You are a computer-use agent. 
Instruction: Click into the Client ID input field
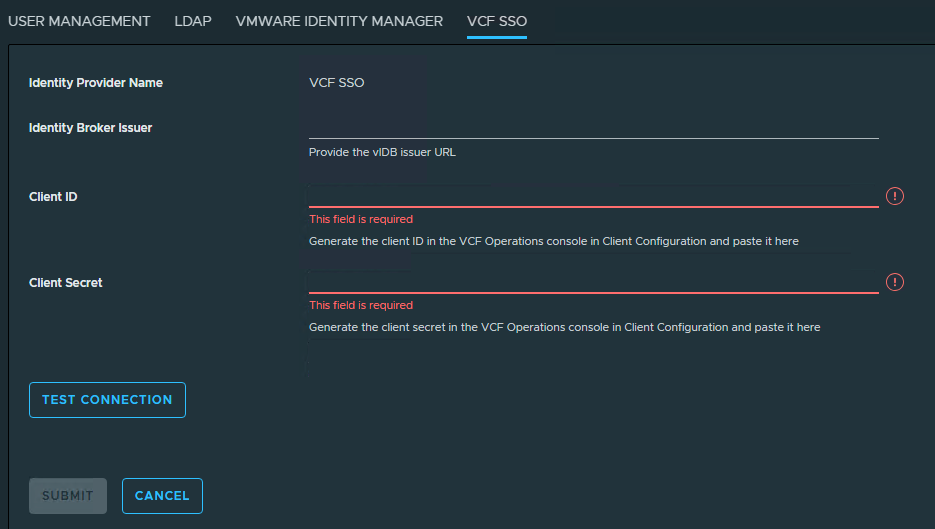(x=593, y=196)
